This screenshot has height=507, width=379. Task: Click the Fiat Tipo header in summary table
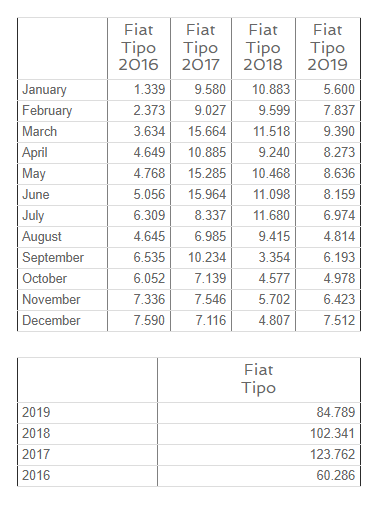[259, 379]
